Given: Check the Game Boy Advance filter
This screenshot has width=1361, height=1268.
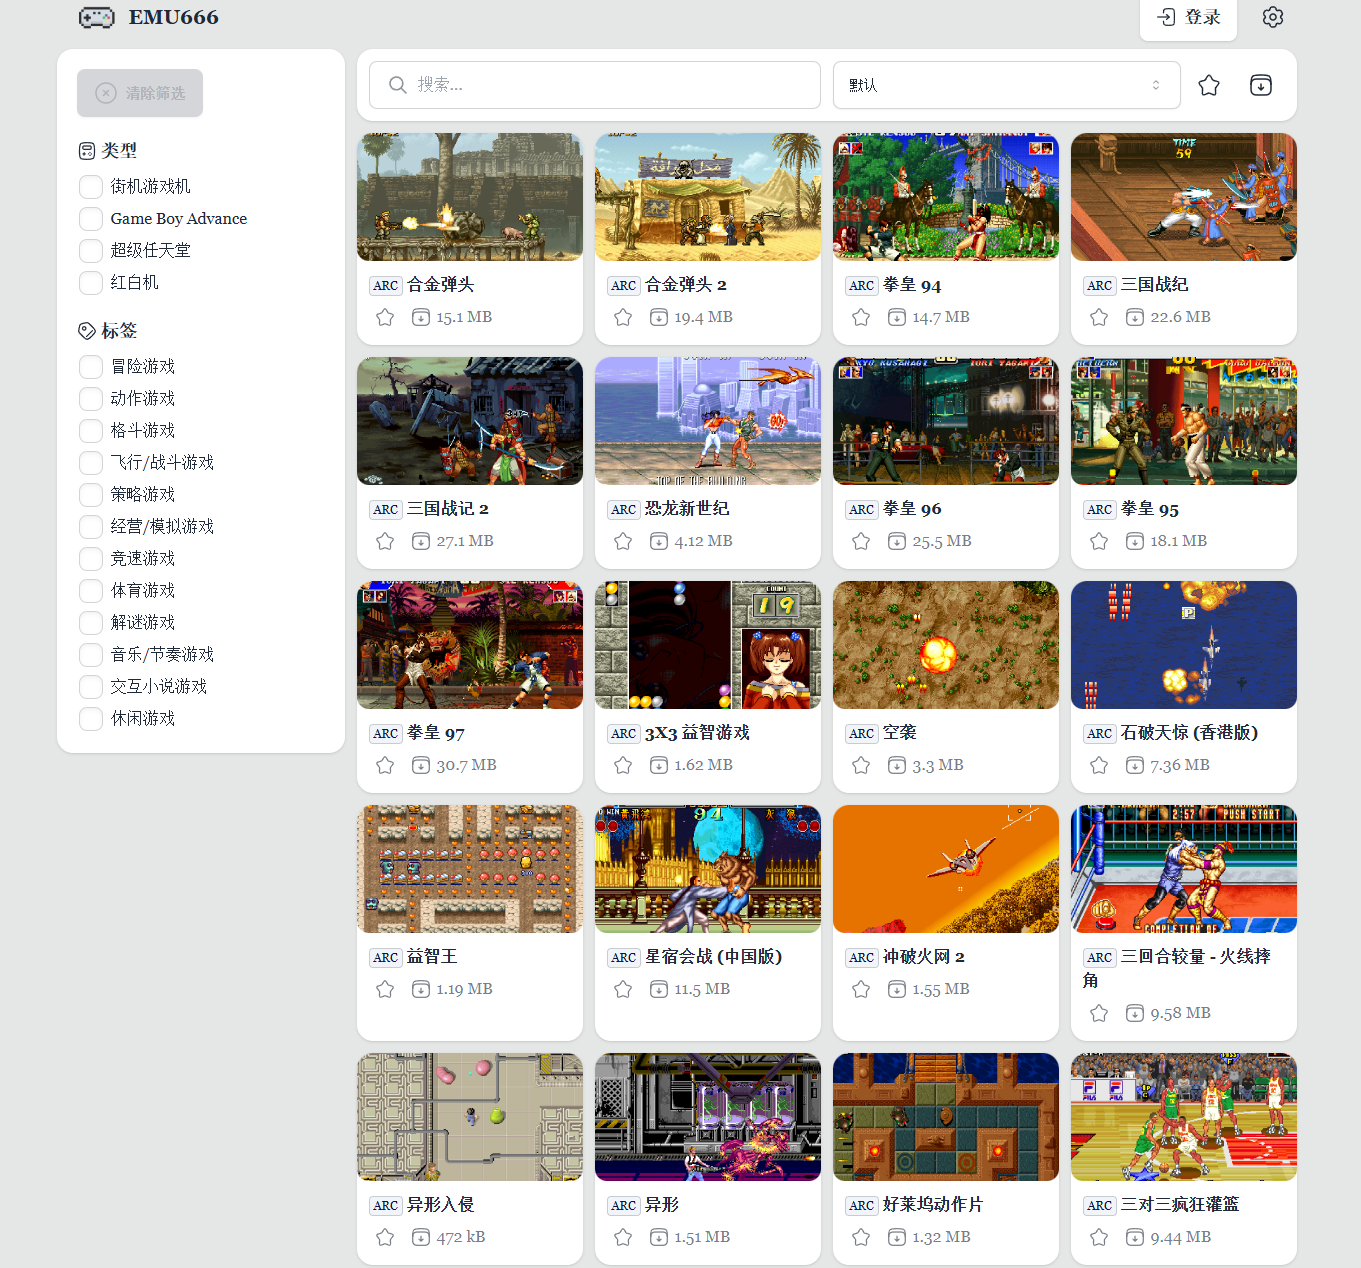Looking at the screenshot, I should pos(91,219).
